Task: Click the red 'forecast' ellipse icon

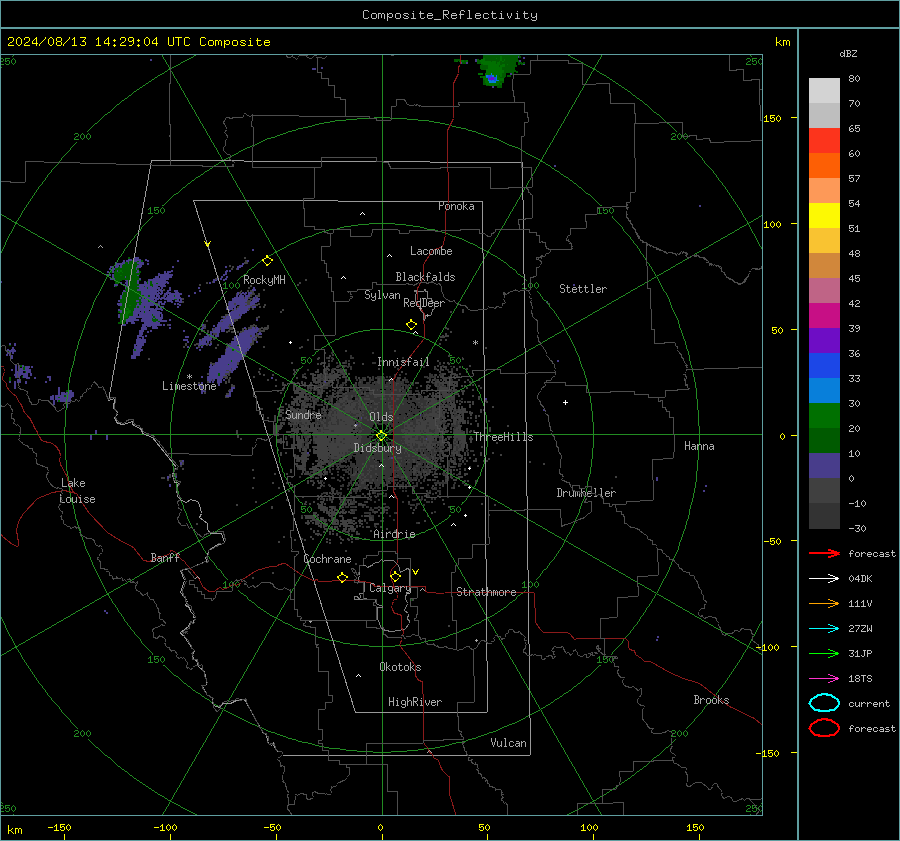Action: tap(824, 728)
